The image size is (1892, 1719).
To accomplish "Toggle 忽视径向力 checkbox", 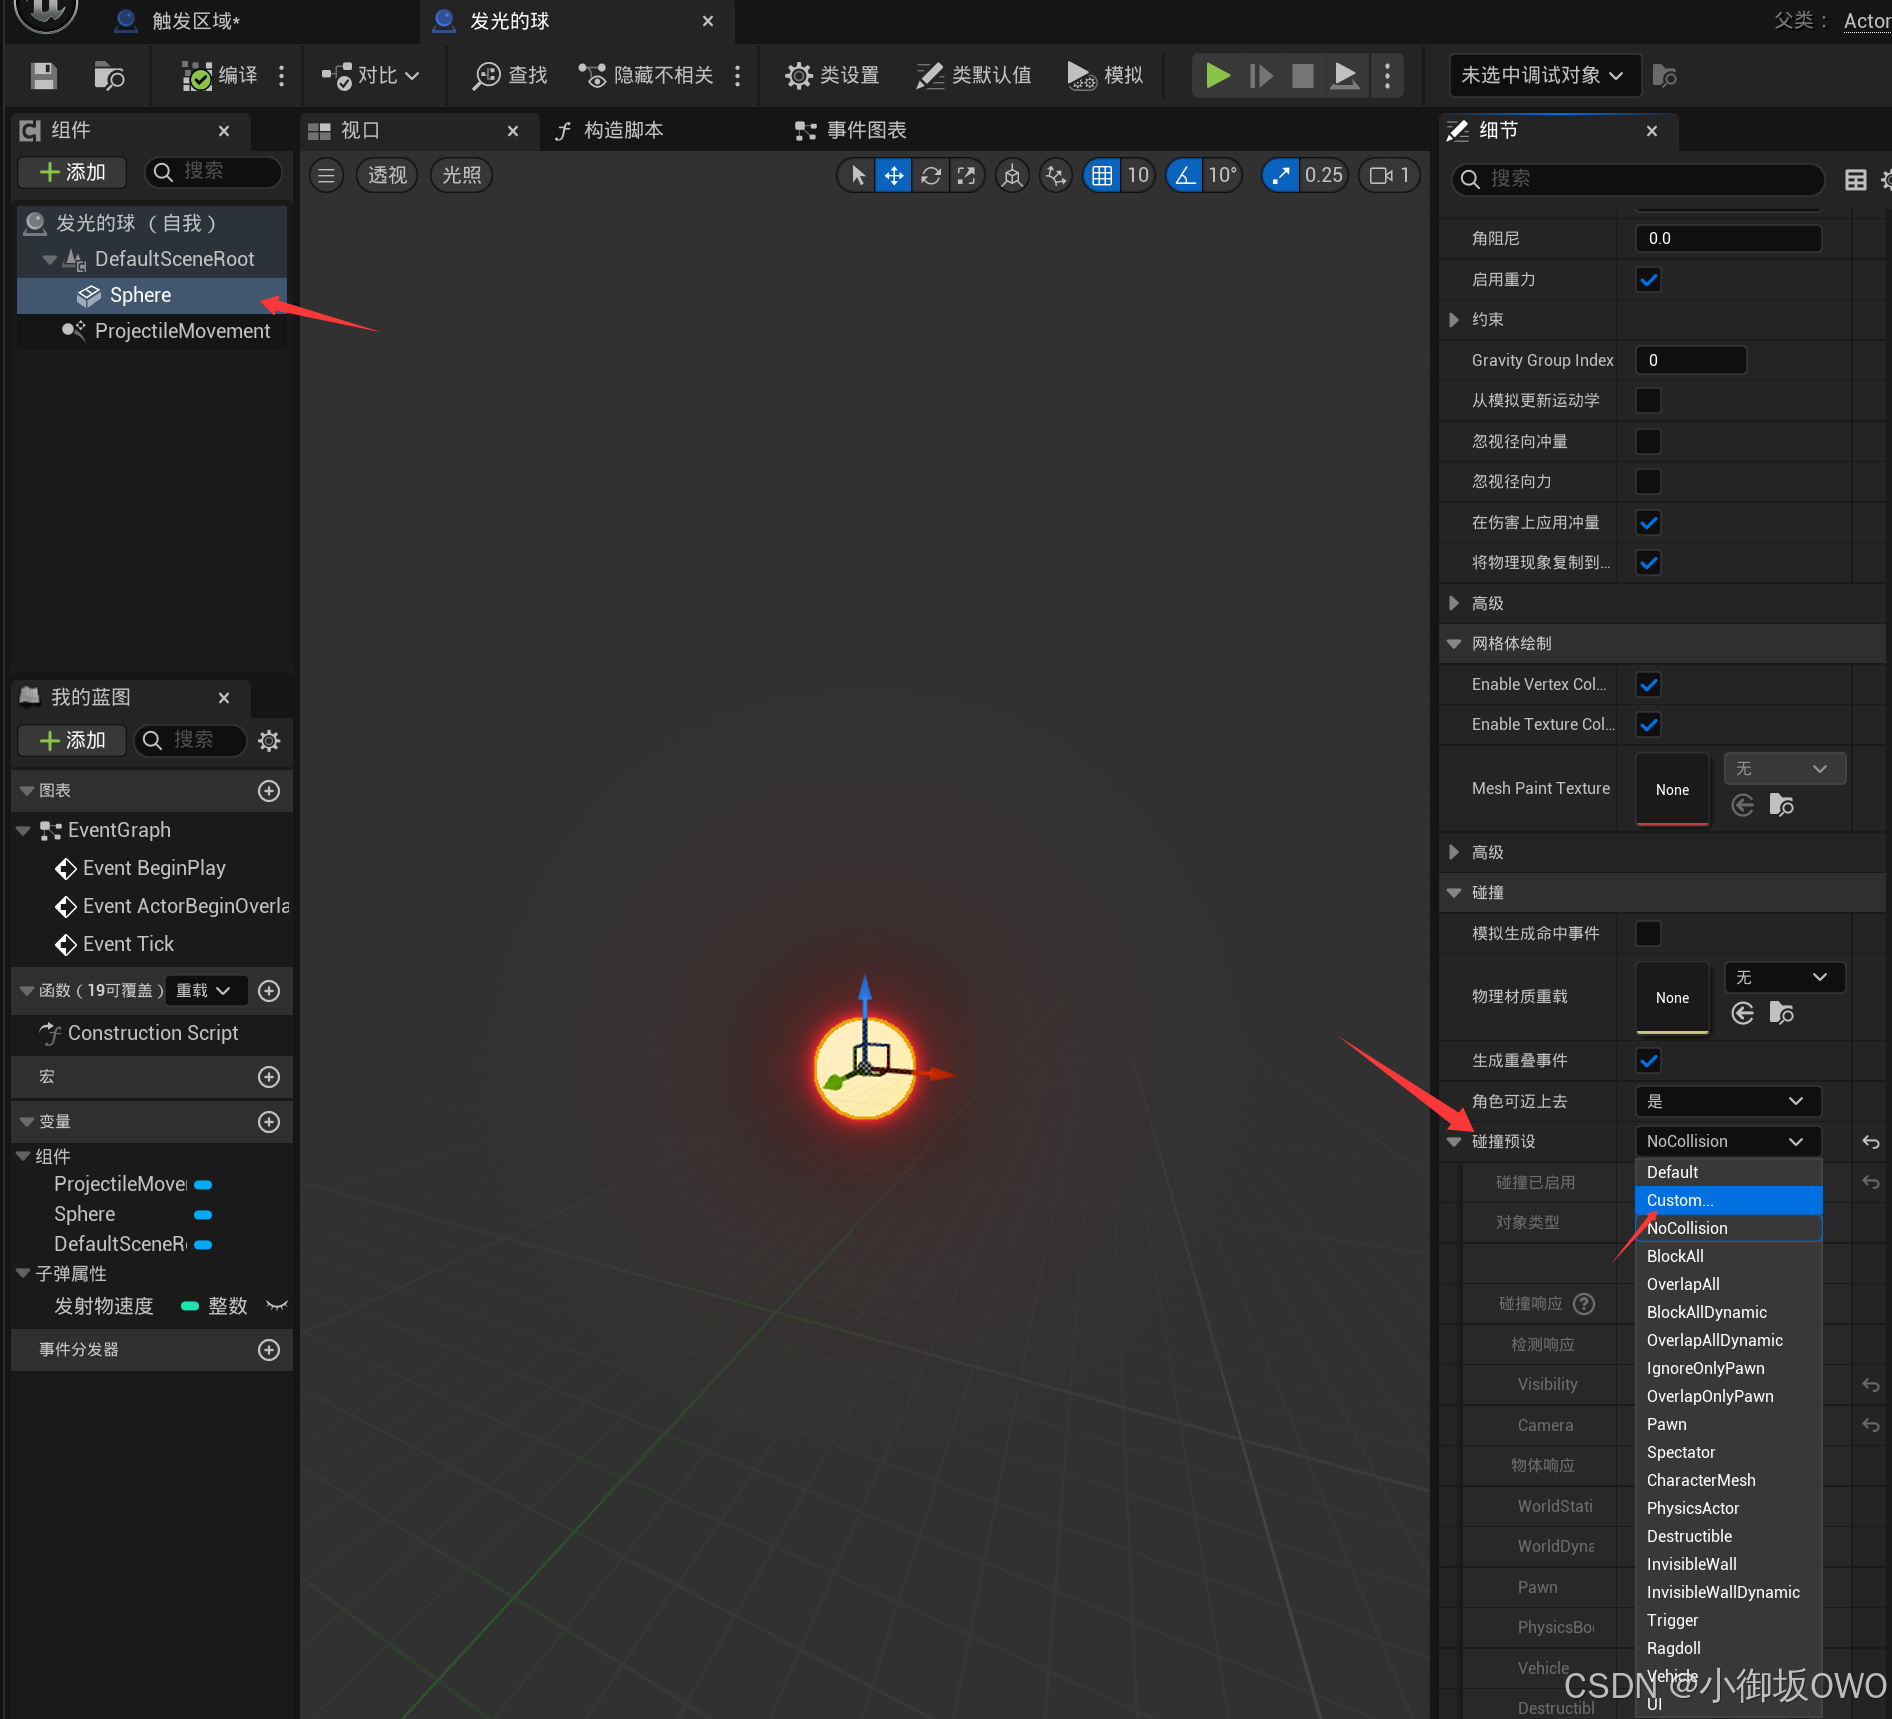I will [x=1649, y=482].
